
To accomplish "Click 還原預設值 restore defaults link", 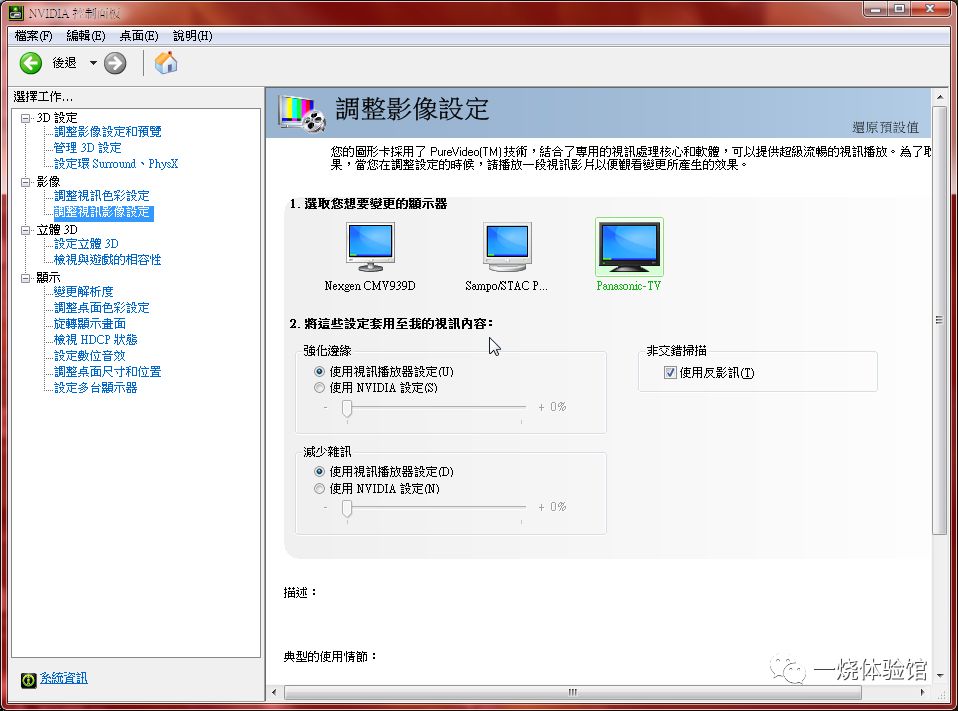I will click(x=885, y=128).
